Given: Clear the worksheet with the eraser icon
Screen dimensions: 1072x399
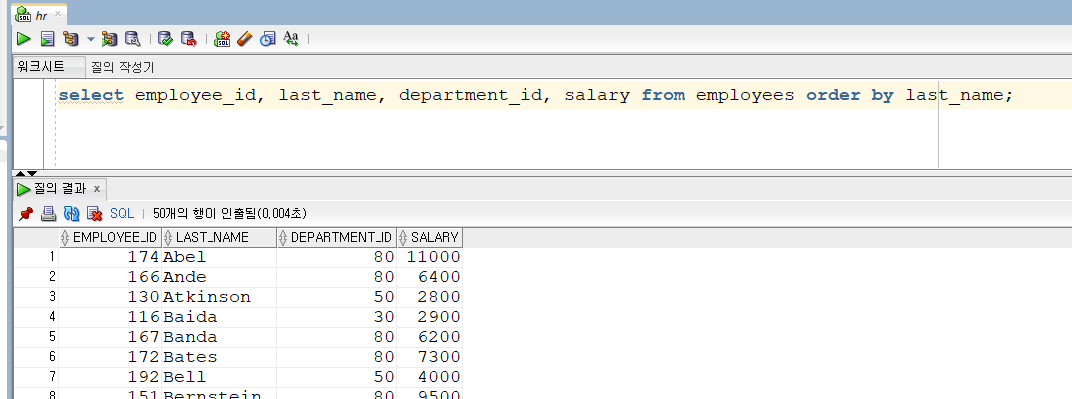Looking at the screenshot, I should click(x=245, y=39).
